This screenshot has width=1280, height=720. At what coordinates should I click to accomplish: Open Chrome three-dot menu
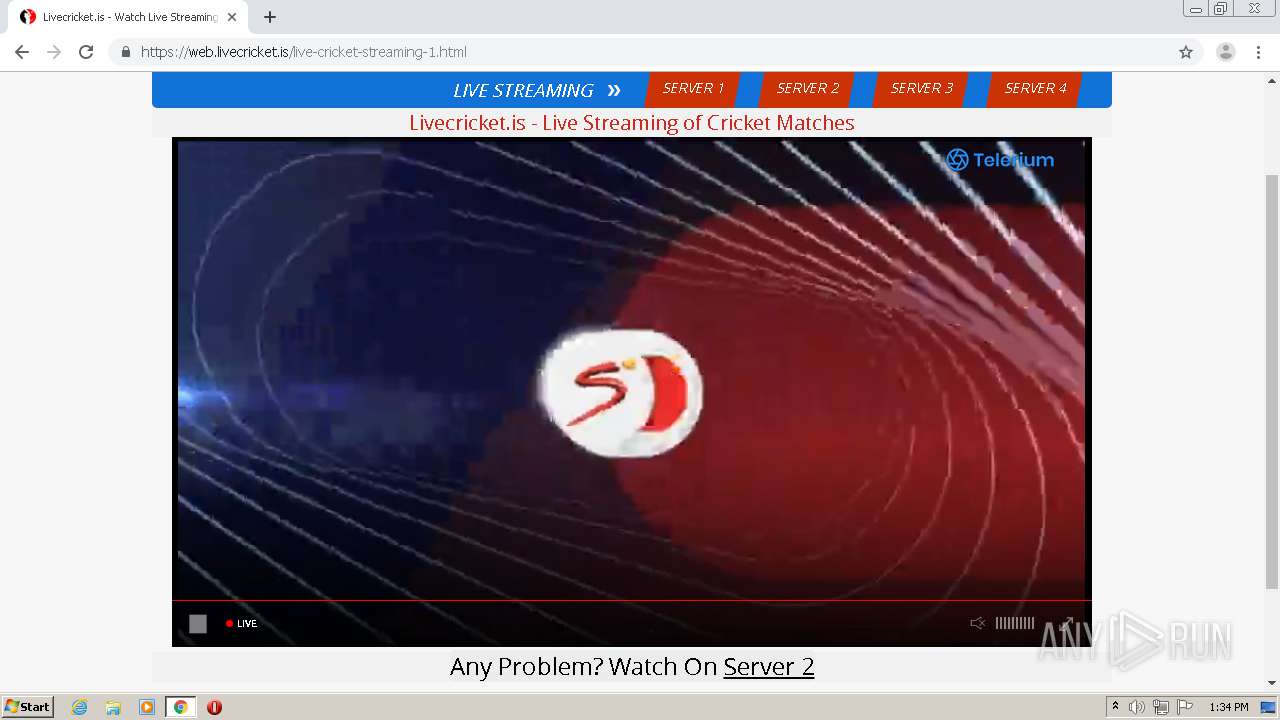pyautogui.click(x=1258, y=52)
